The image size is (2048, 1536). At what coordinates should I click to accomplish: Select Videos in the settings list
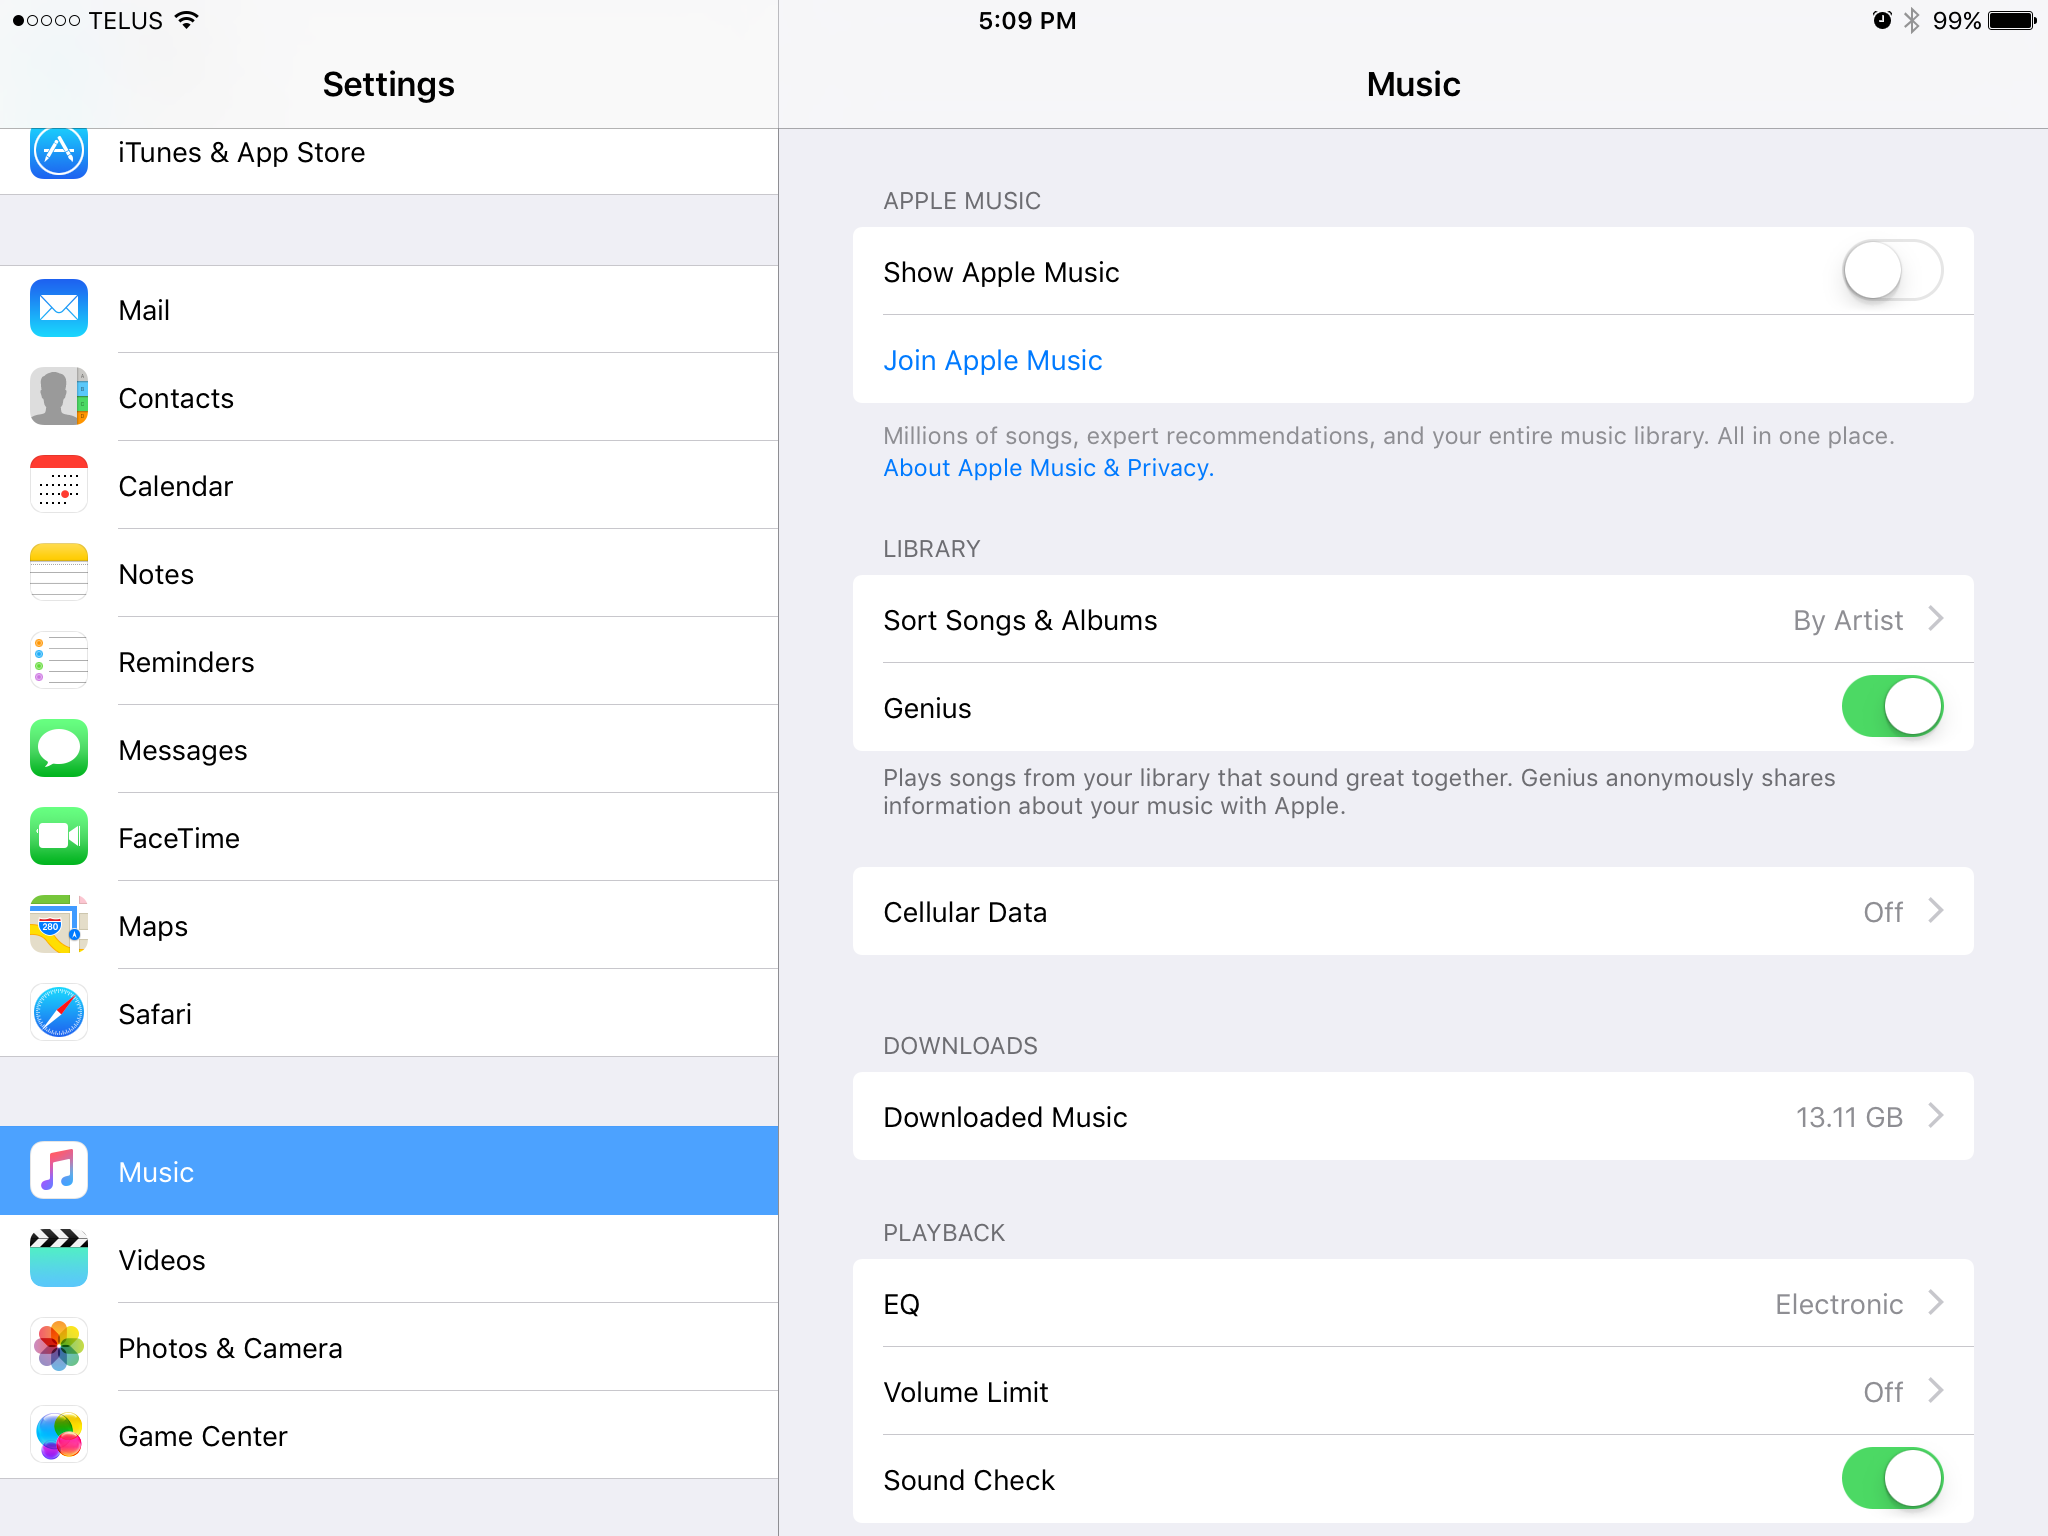point(162,1260)
